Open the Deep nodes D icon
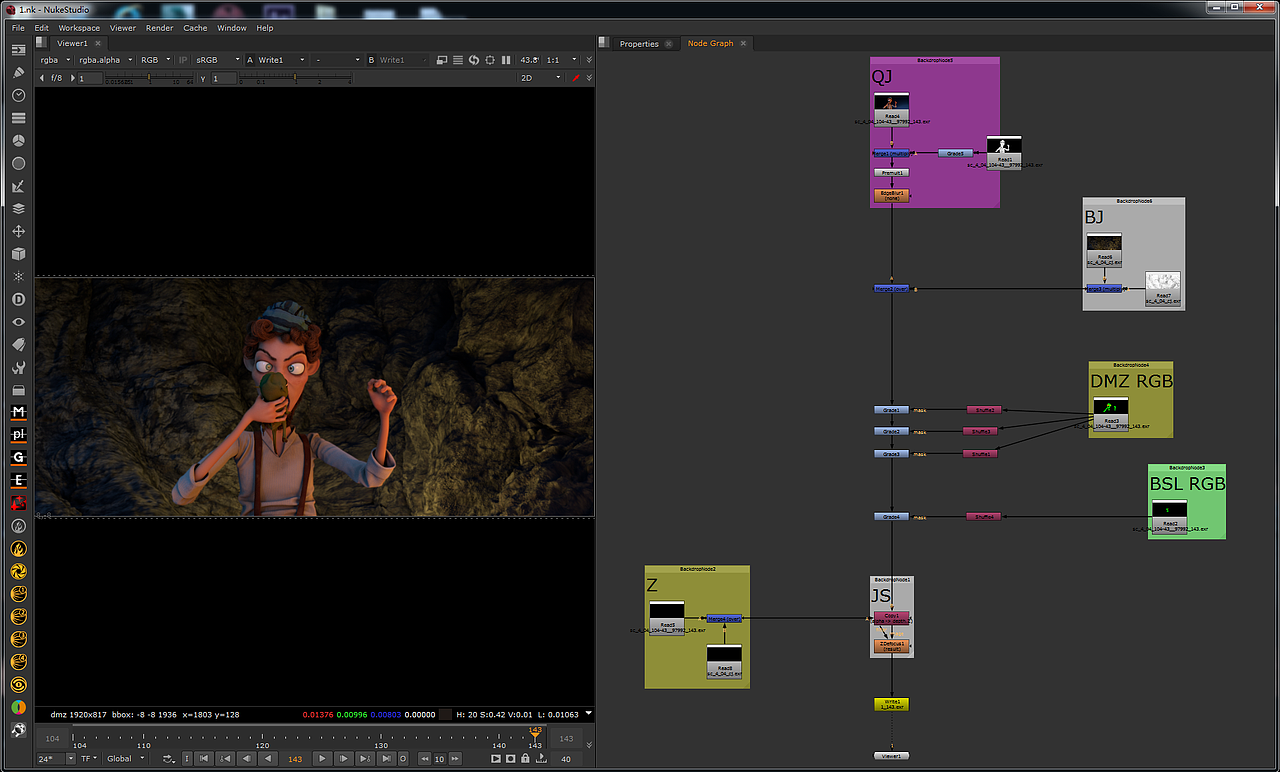1280x772 pixels. click(18, 299)
